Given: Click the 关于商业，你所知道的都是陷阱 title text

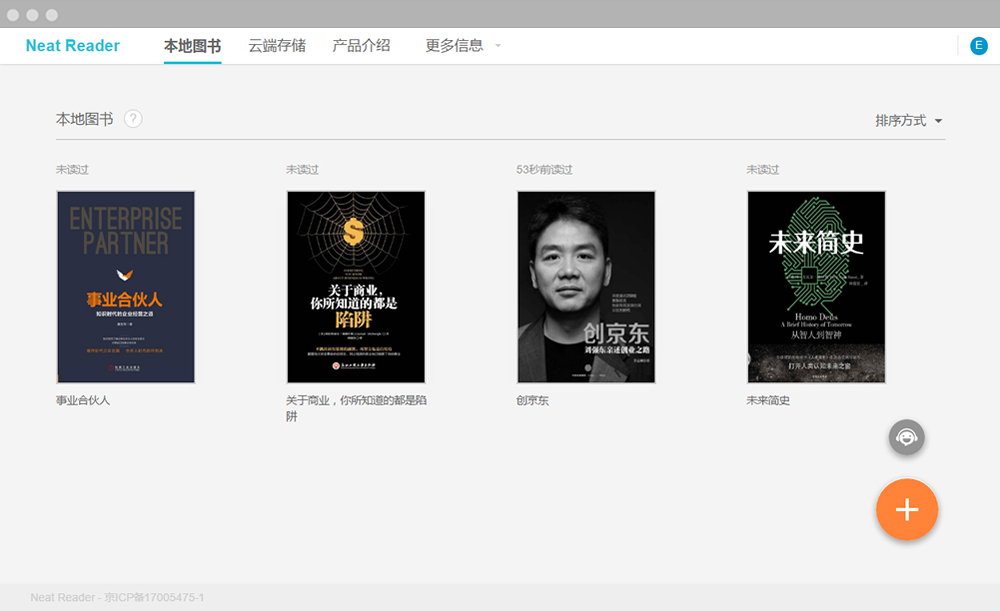Looking at the screenshot, I should 356,408.
